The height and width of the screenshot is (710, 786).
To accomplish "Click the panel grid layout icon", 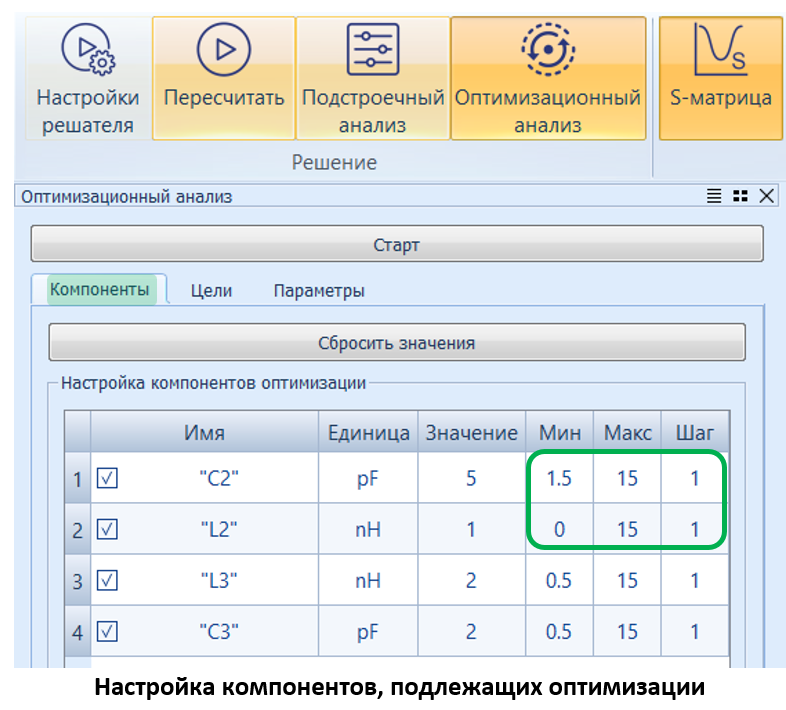I will 740,197.
